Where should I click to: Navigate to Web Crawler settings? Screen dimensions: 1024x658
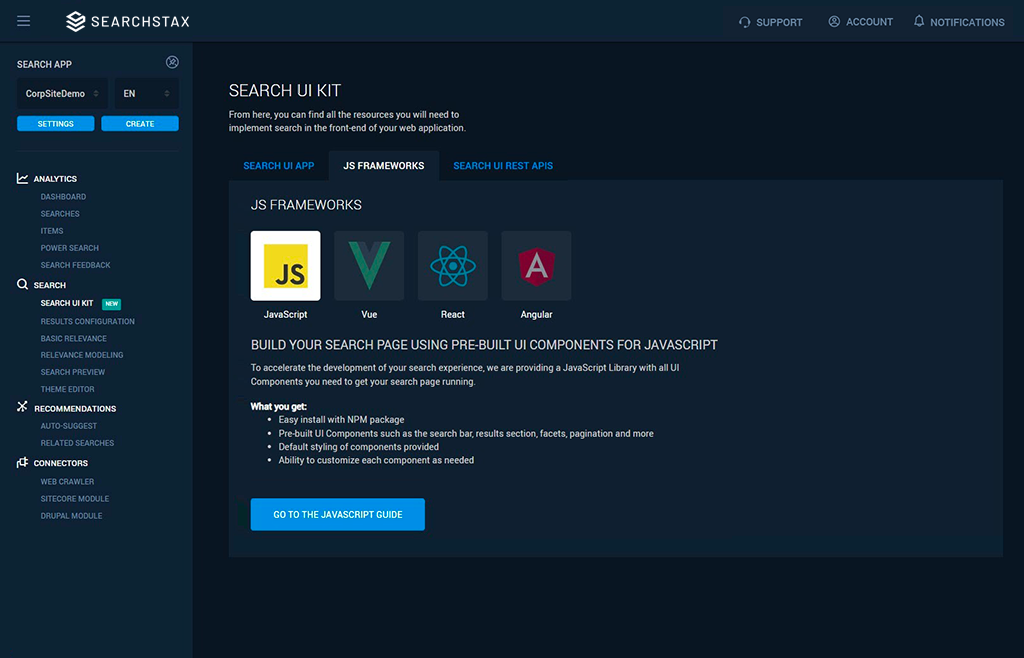pyautogui.click(x=67, y=481)
